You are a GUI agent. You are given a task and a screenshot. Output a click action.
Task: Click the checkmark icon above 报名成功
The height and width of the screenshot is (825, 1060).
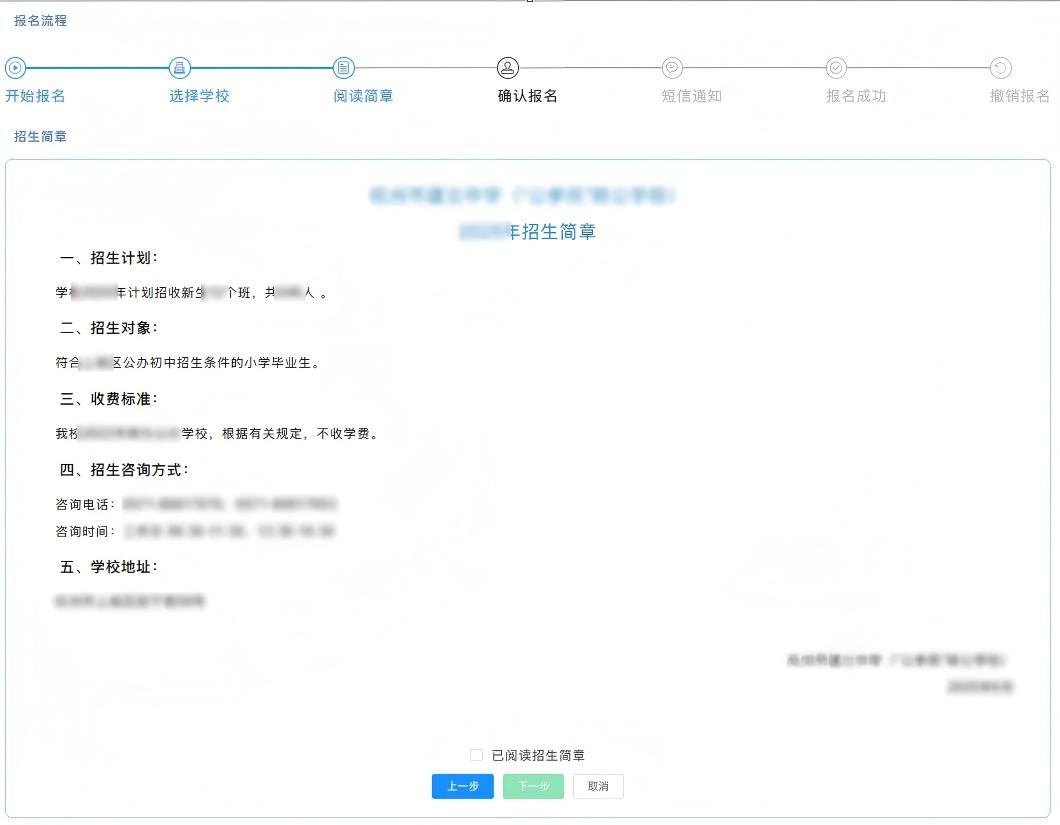[836, 68]
